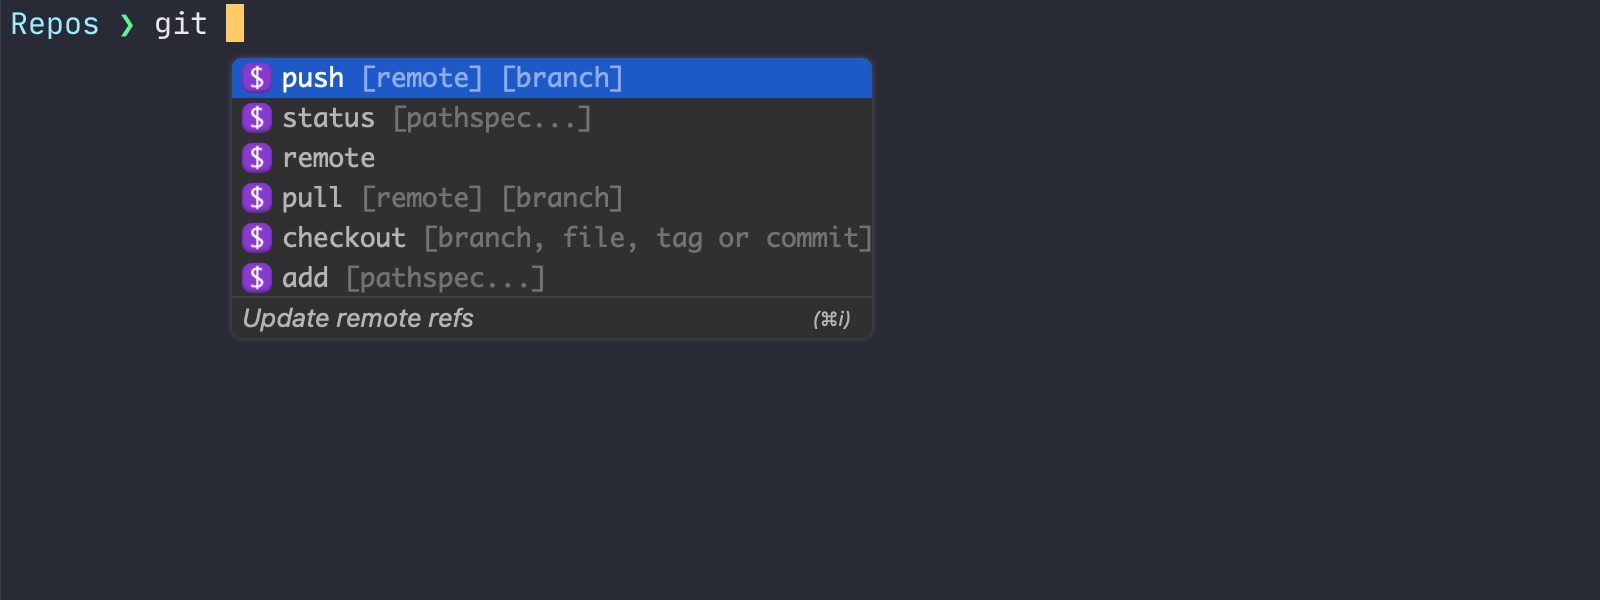1600x600 pixels.
Task: Click the dollar icon beside status suggestion
Action: tap(257, 118)
